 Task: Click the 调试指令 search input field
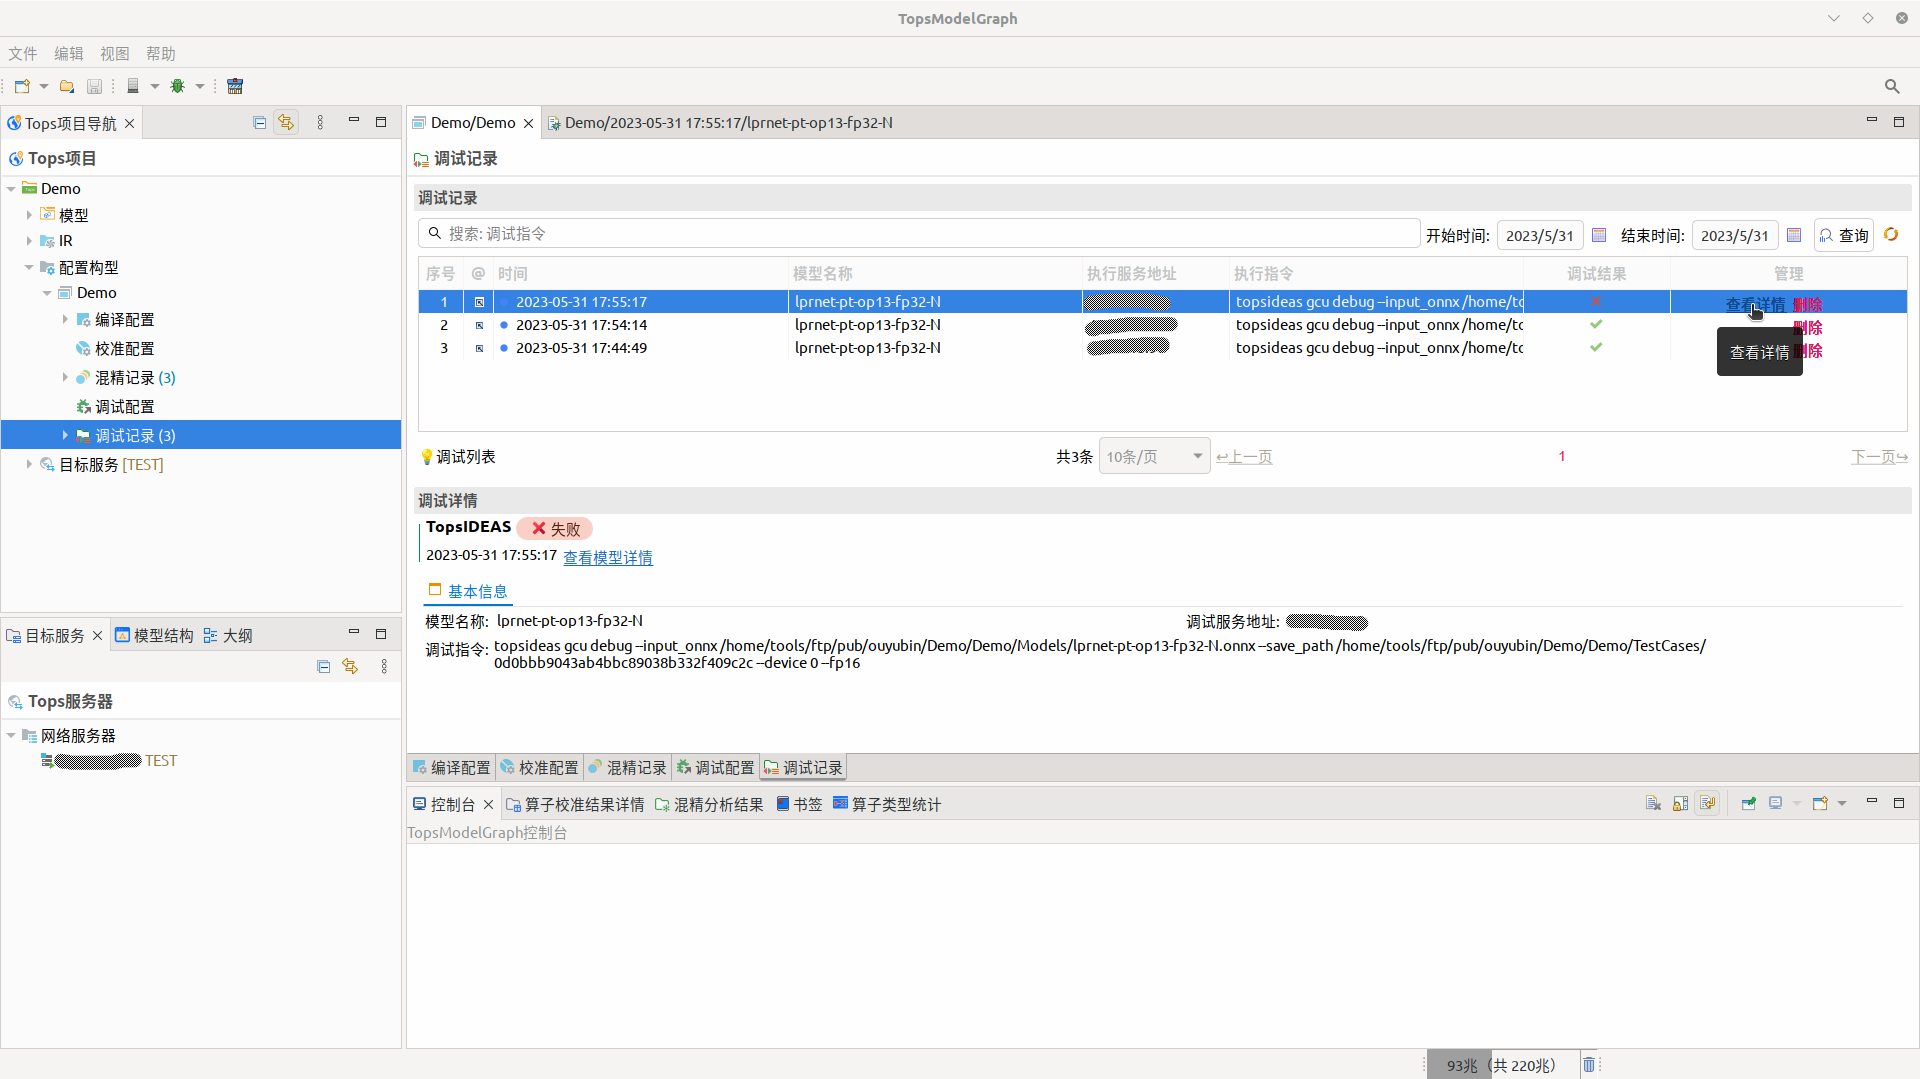(x=919, y=233)
